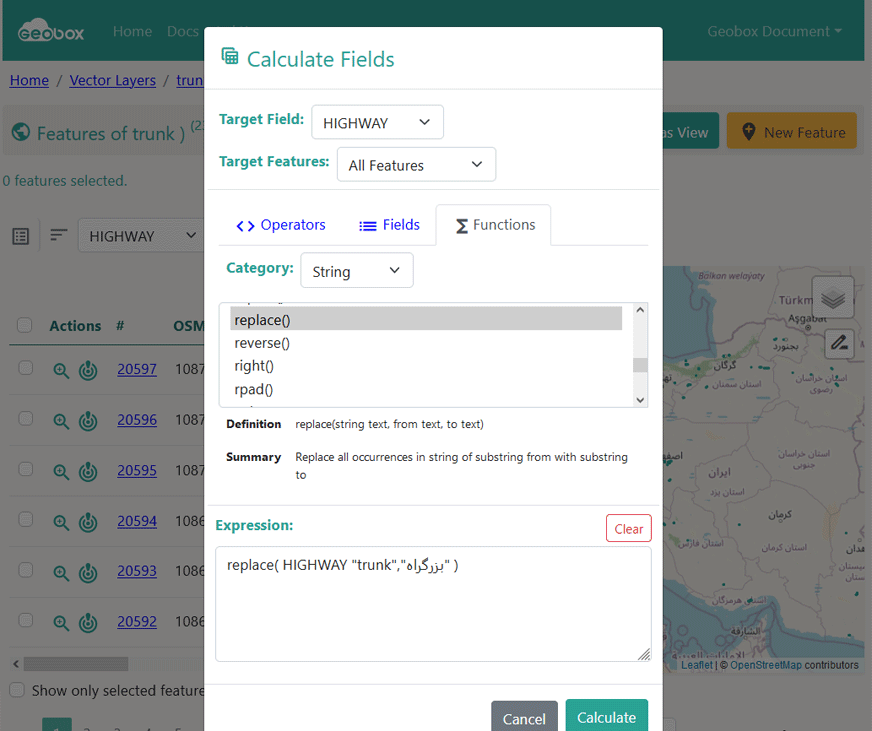Screen dimensions: 872x731
Task: Expand the Category String dropdown
Action: point(356,271)
